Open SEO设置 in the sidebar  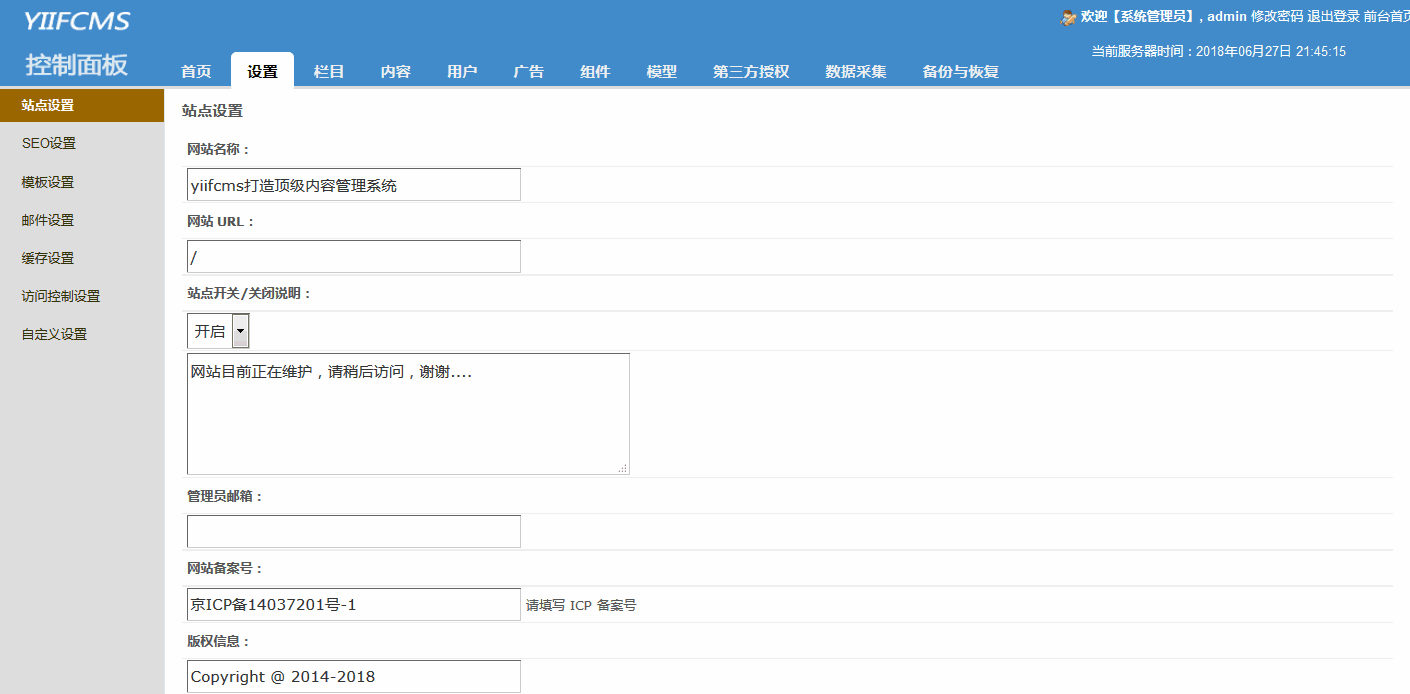(49, 143)
